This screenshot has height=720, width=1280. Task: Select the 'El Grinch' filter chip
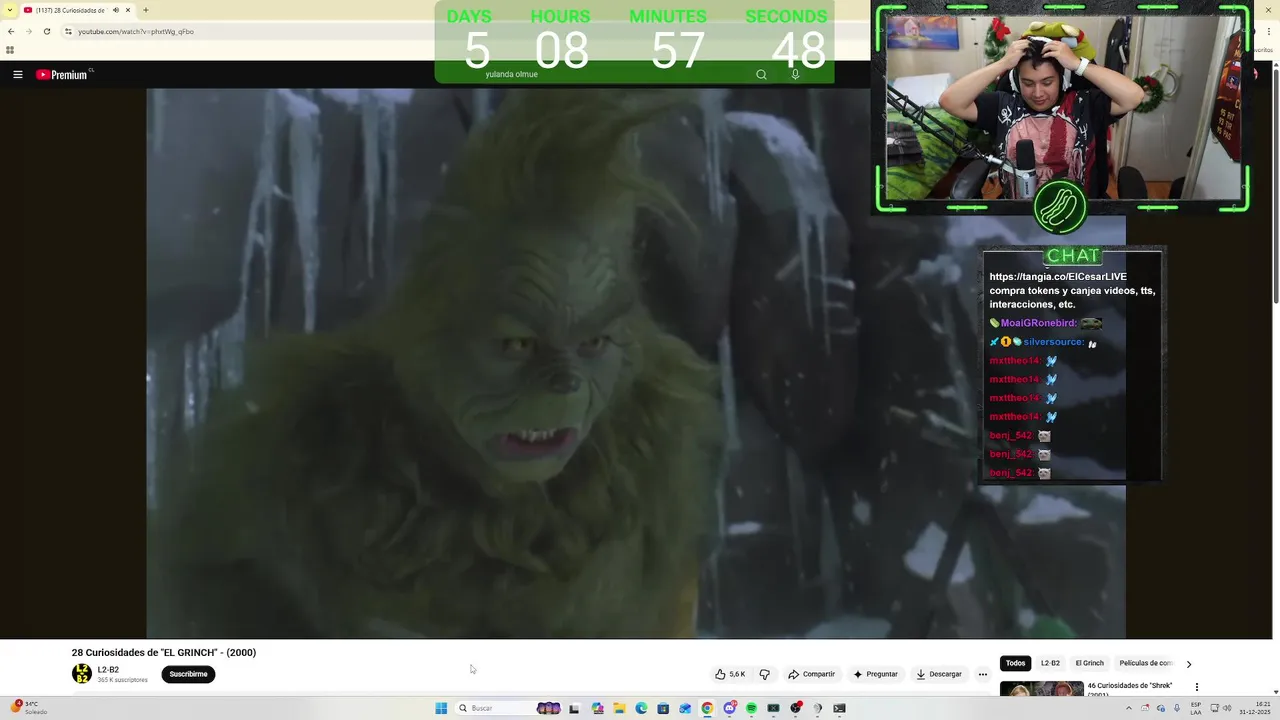[1089, 663]
